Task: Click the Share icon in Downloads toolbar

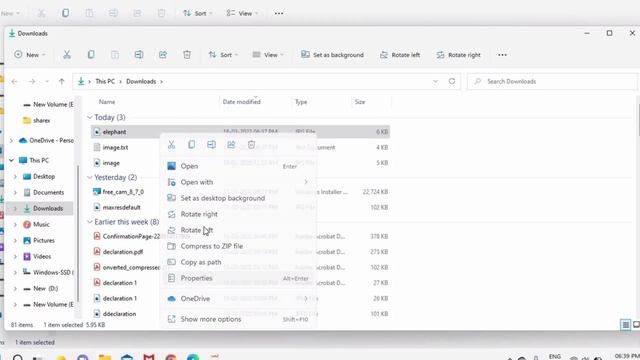Action: pos(163,55)
